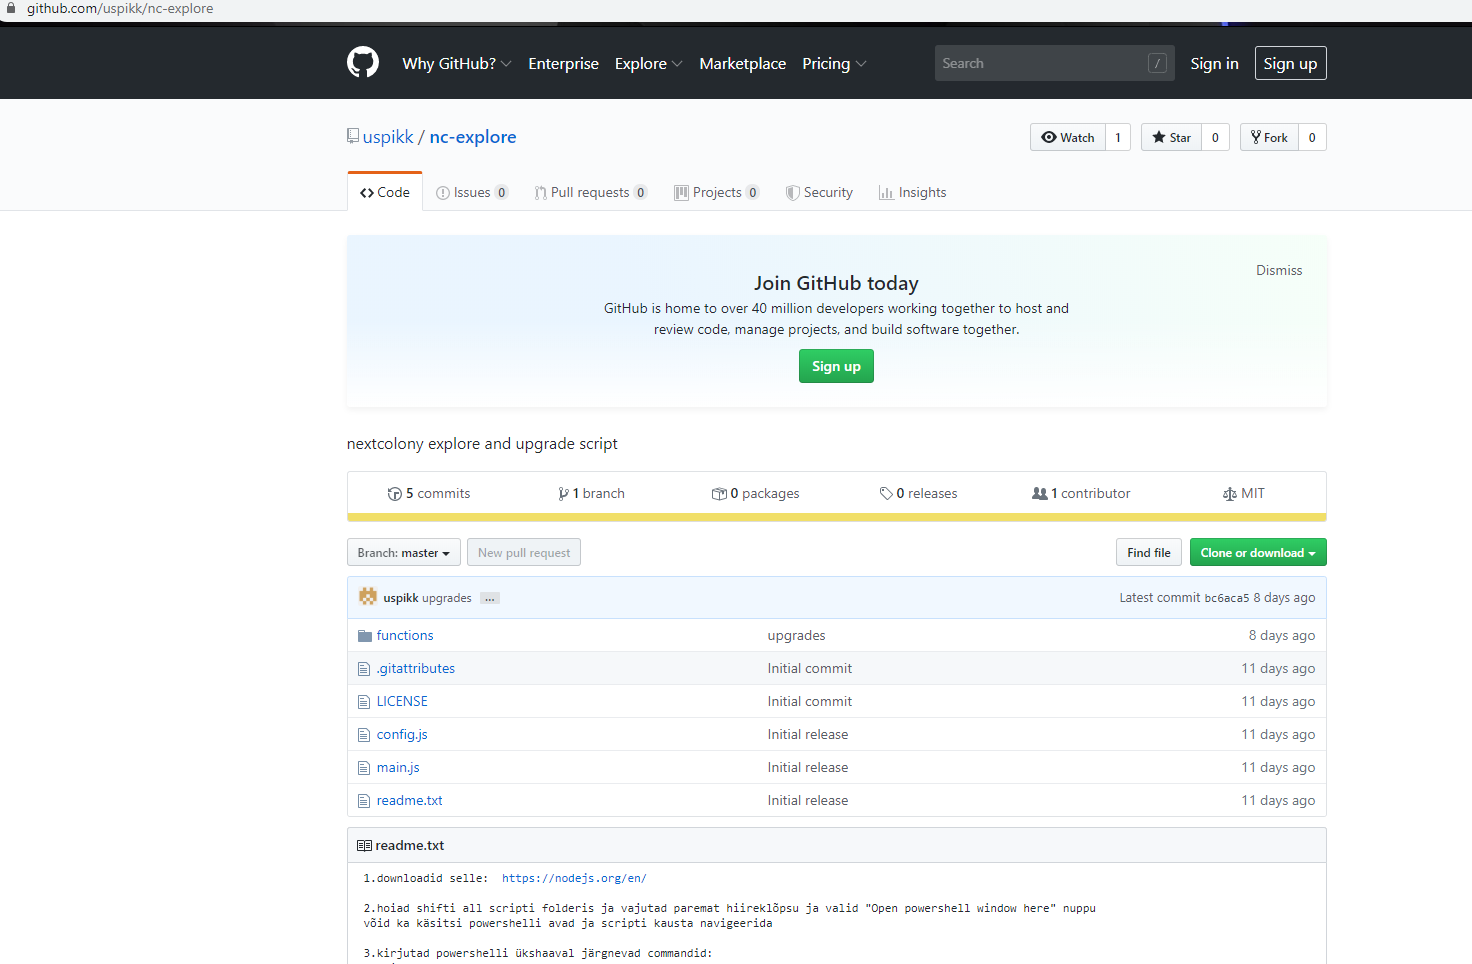Image resolution: width=1472 pixels, height=964 pixels.
Task: Click the New pull request button
Action: [x=524, y=553]
